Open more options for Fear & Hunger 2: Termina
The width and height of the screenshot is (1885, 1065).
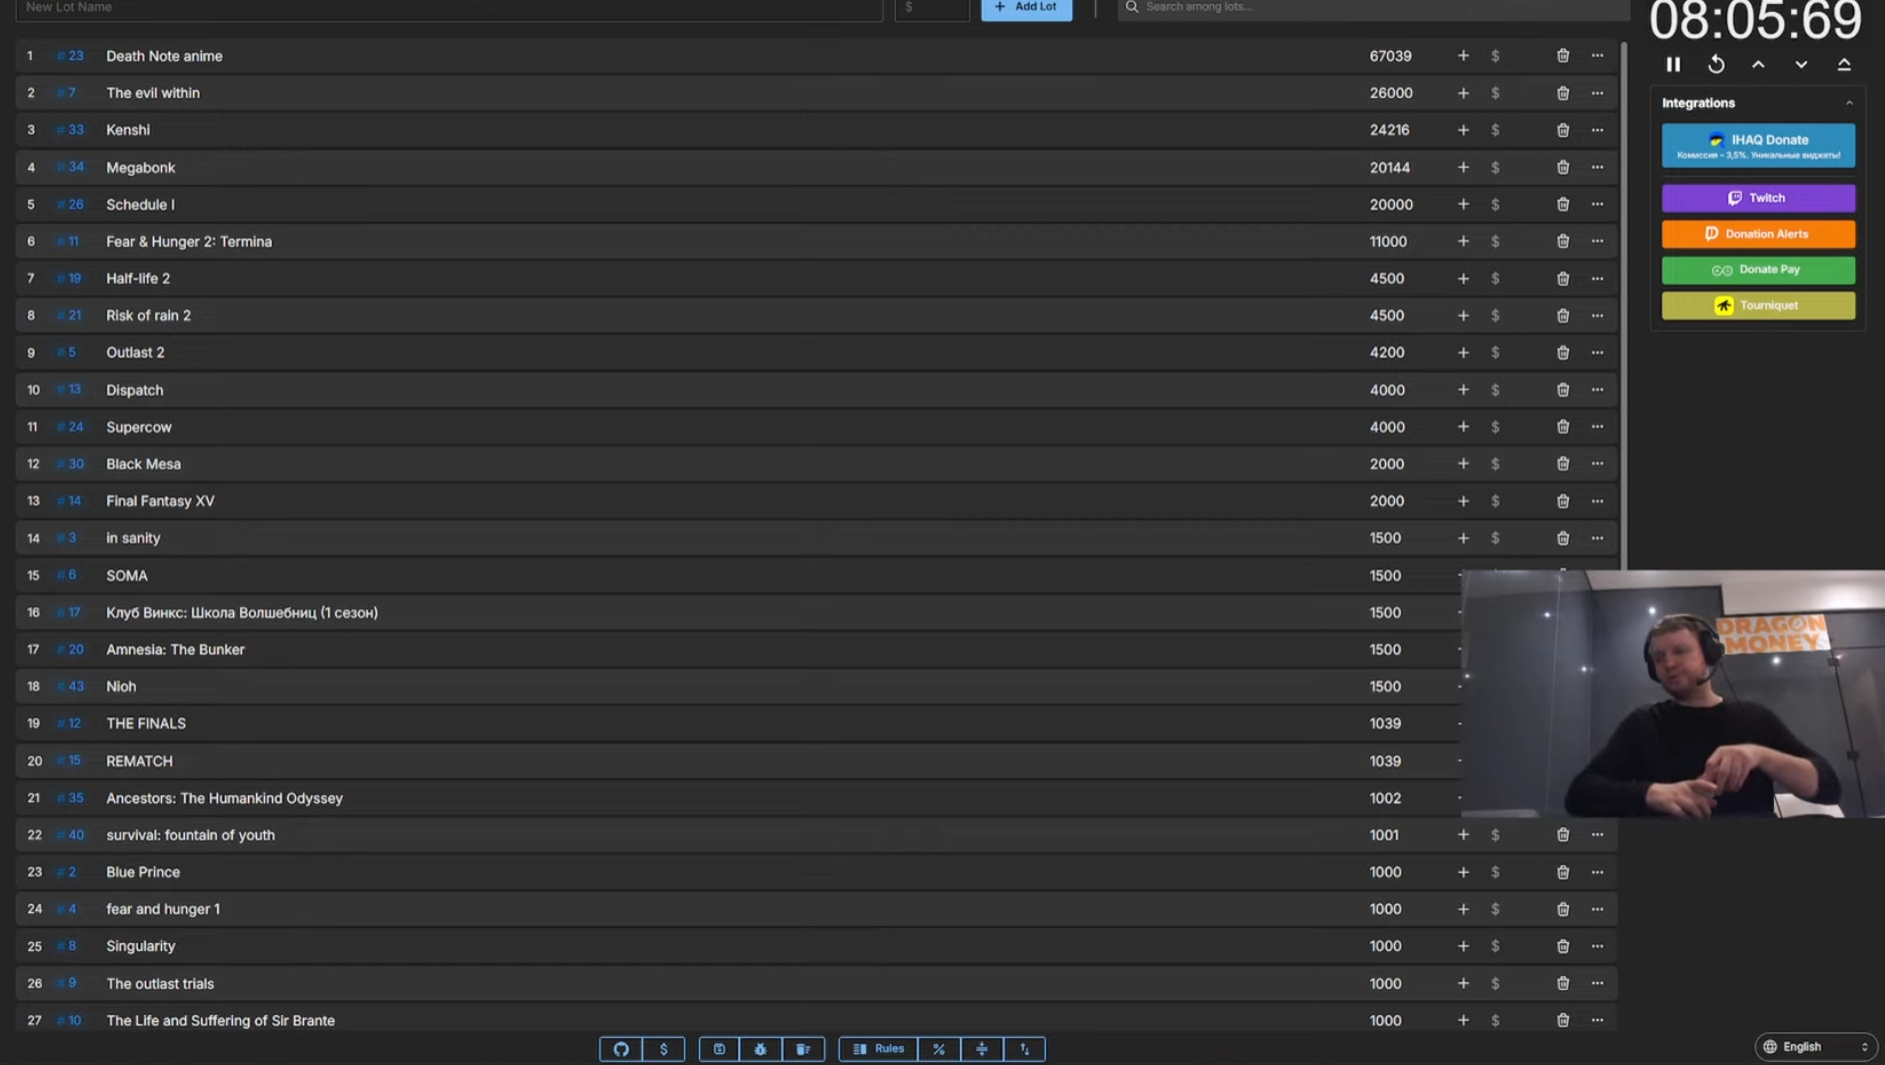(1597, 241)
